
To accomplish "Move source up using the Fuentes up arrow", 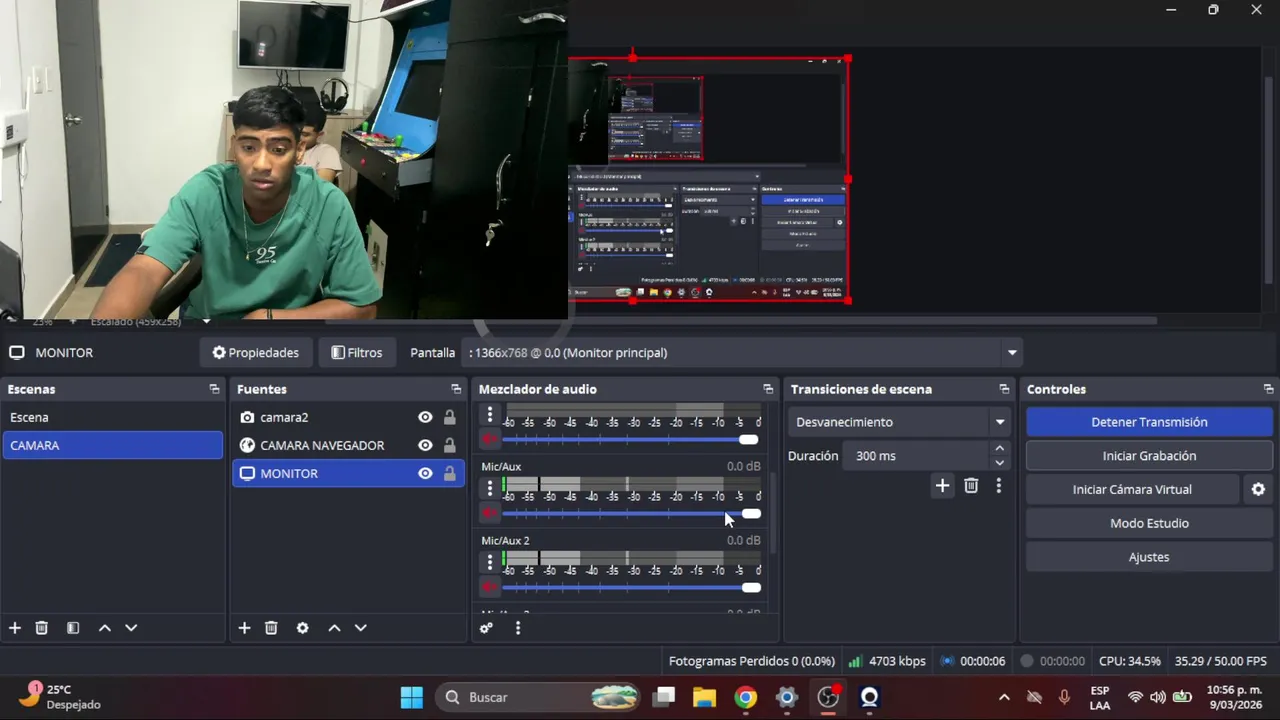I will pyautogui.click(x=334, y=628).
